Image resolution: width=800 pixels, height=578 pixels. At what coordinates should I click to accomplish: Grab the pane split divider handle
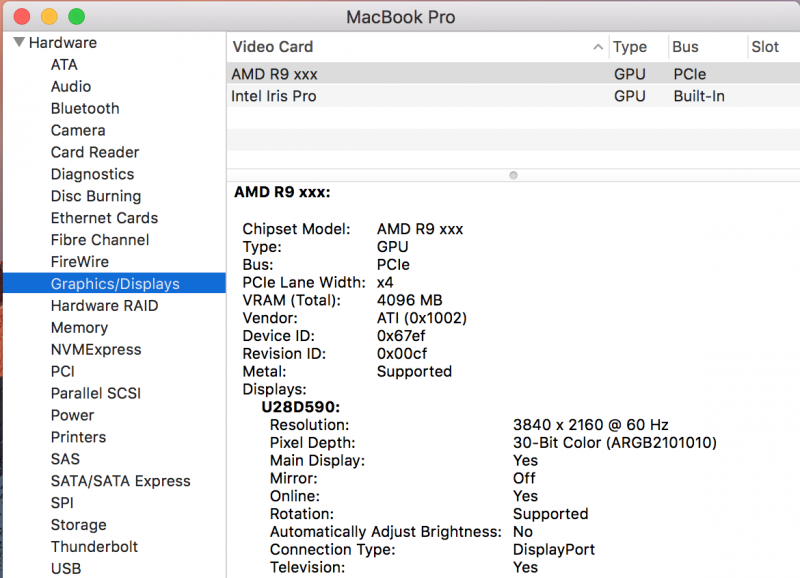click(513, 175)
